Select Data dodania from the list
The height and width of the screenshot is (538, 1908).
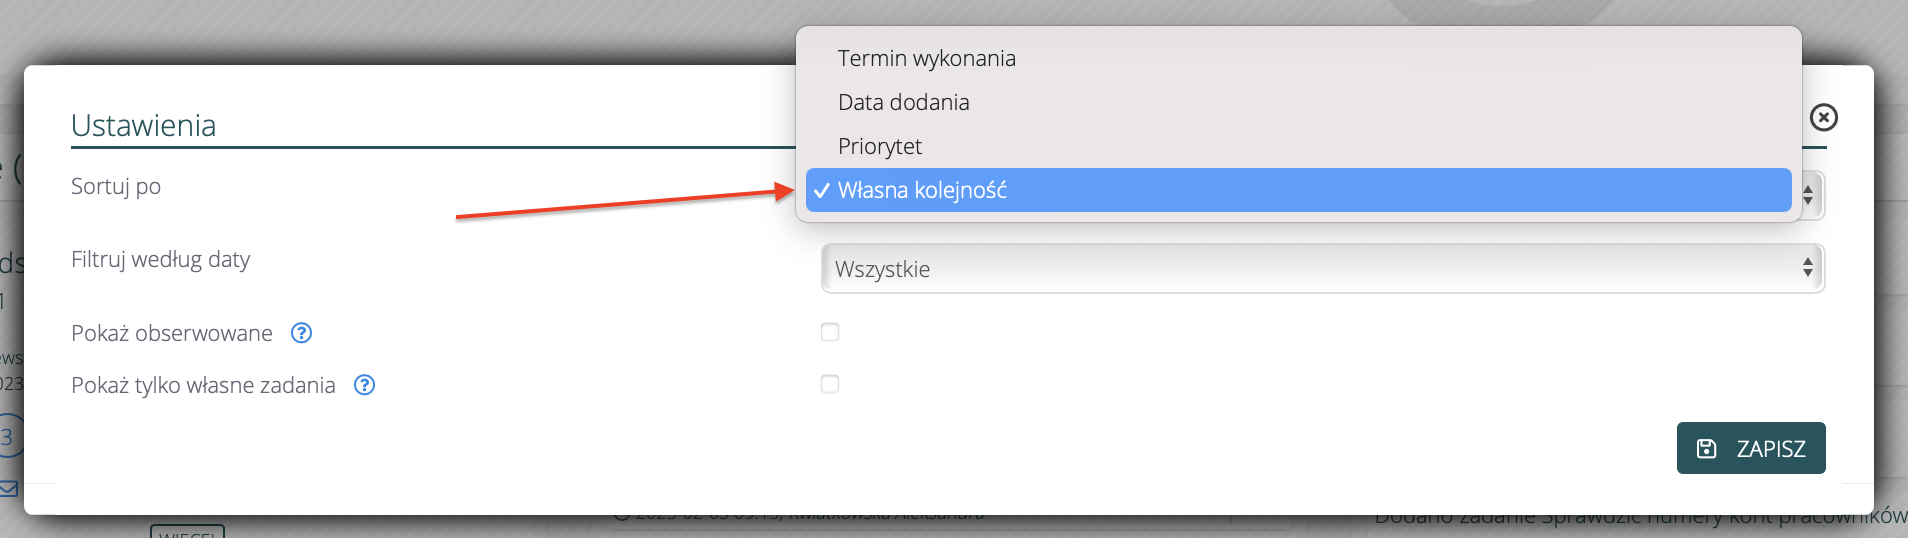click(x=904, y=102)
